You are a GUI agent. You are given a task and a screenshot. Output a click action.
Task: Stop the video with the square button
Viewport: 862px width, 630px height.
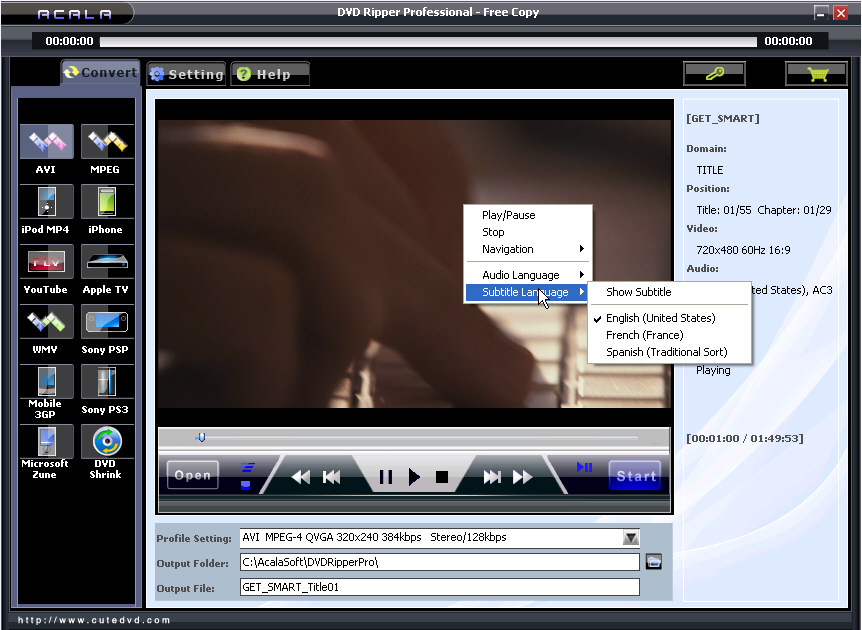[442, 477]
